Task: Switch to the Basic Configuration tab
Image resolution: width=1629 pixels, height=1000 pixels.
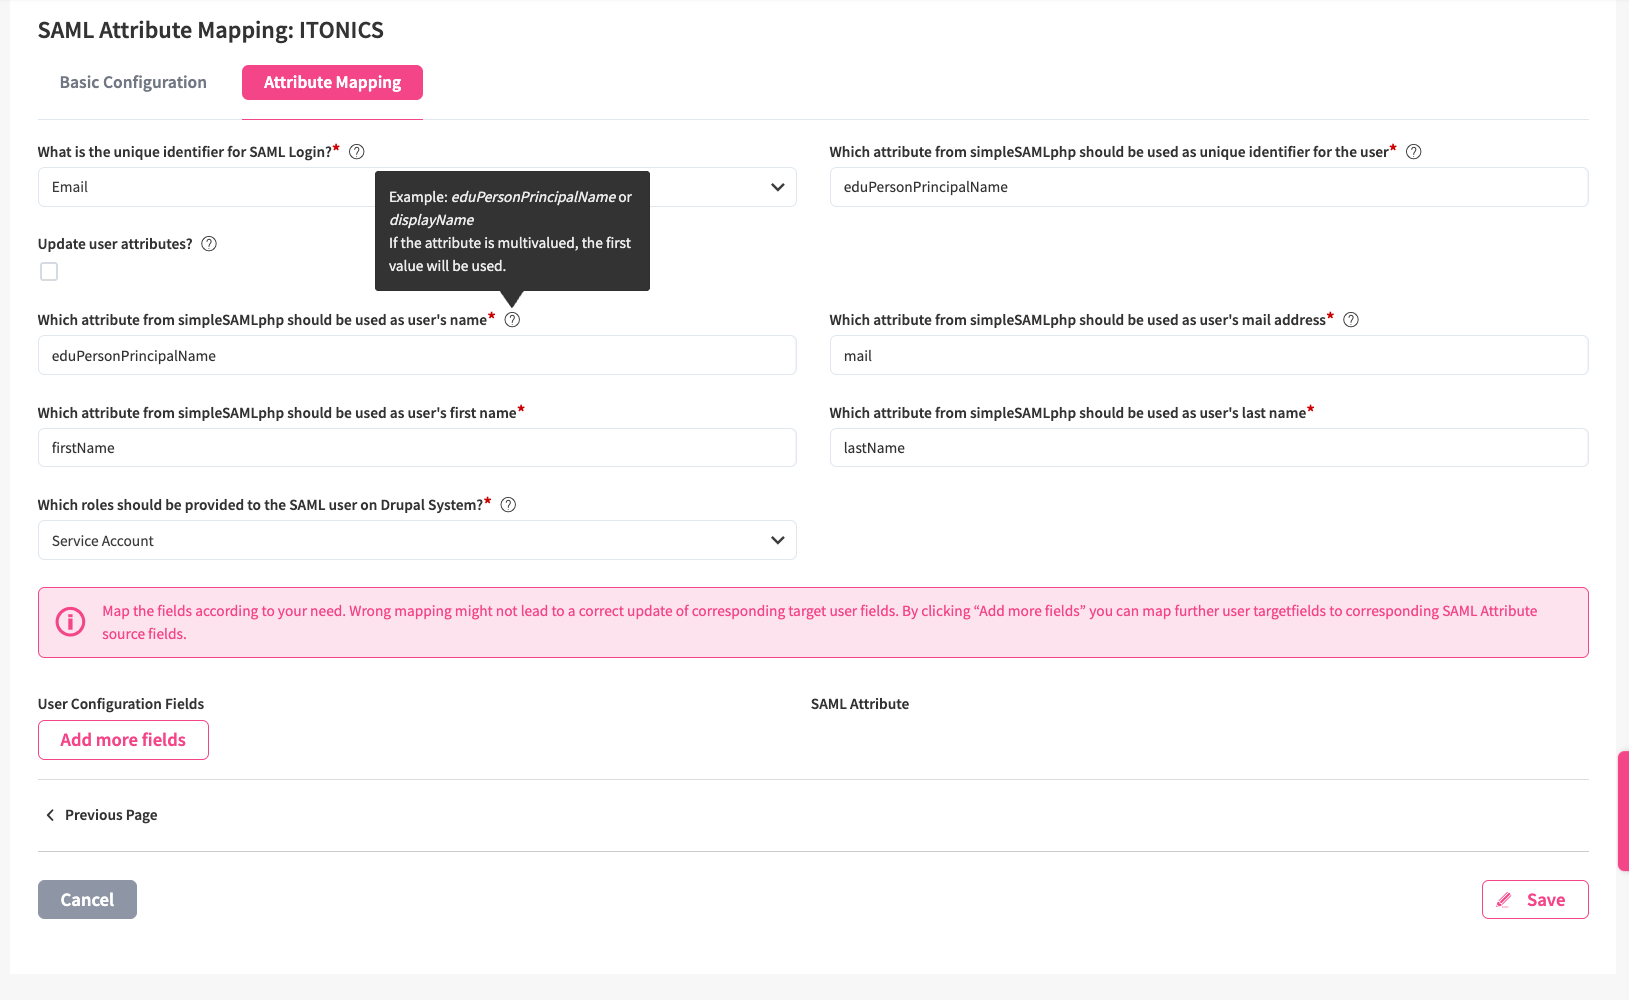Action: tap(133, 83)
